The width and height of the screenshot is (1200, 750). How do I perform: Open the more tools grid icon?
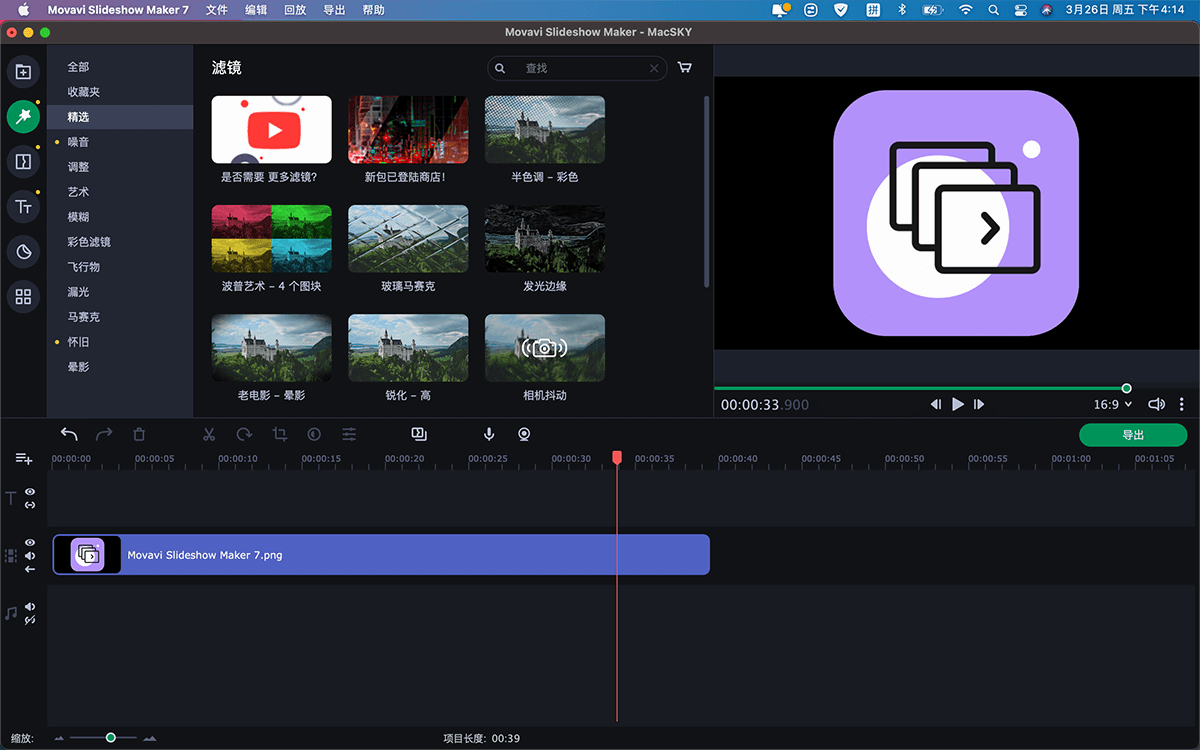pyautogui.click(x=23, y=297)
